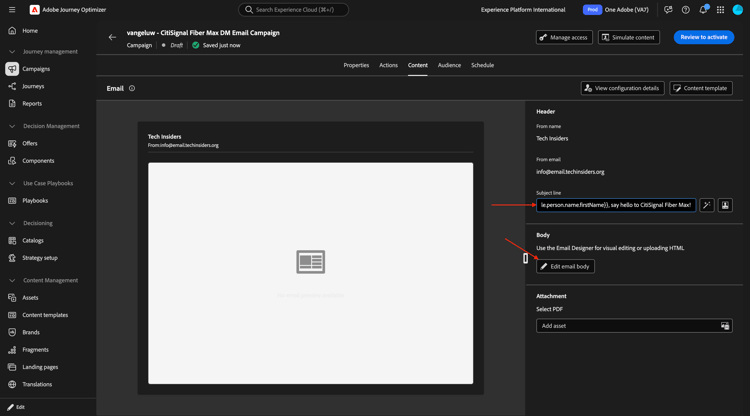750x416 pixels.
Task: Open personalization dialog icon next to subject line
Action: click(725, 205)
